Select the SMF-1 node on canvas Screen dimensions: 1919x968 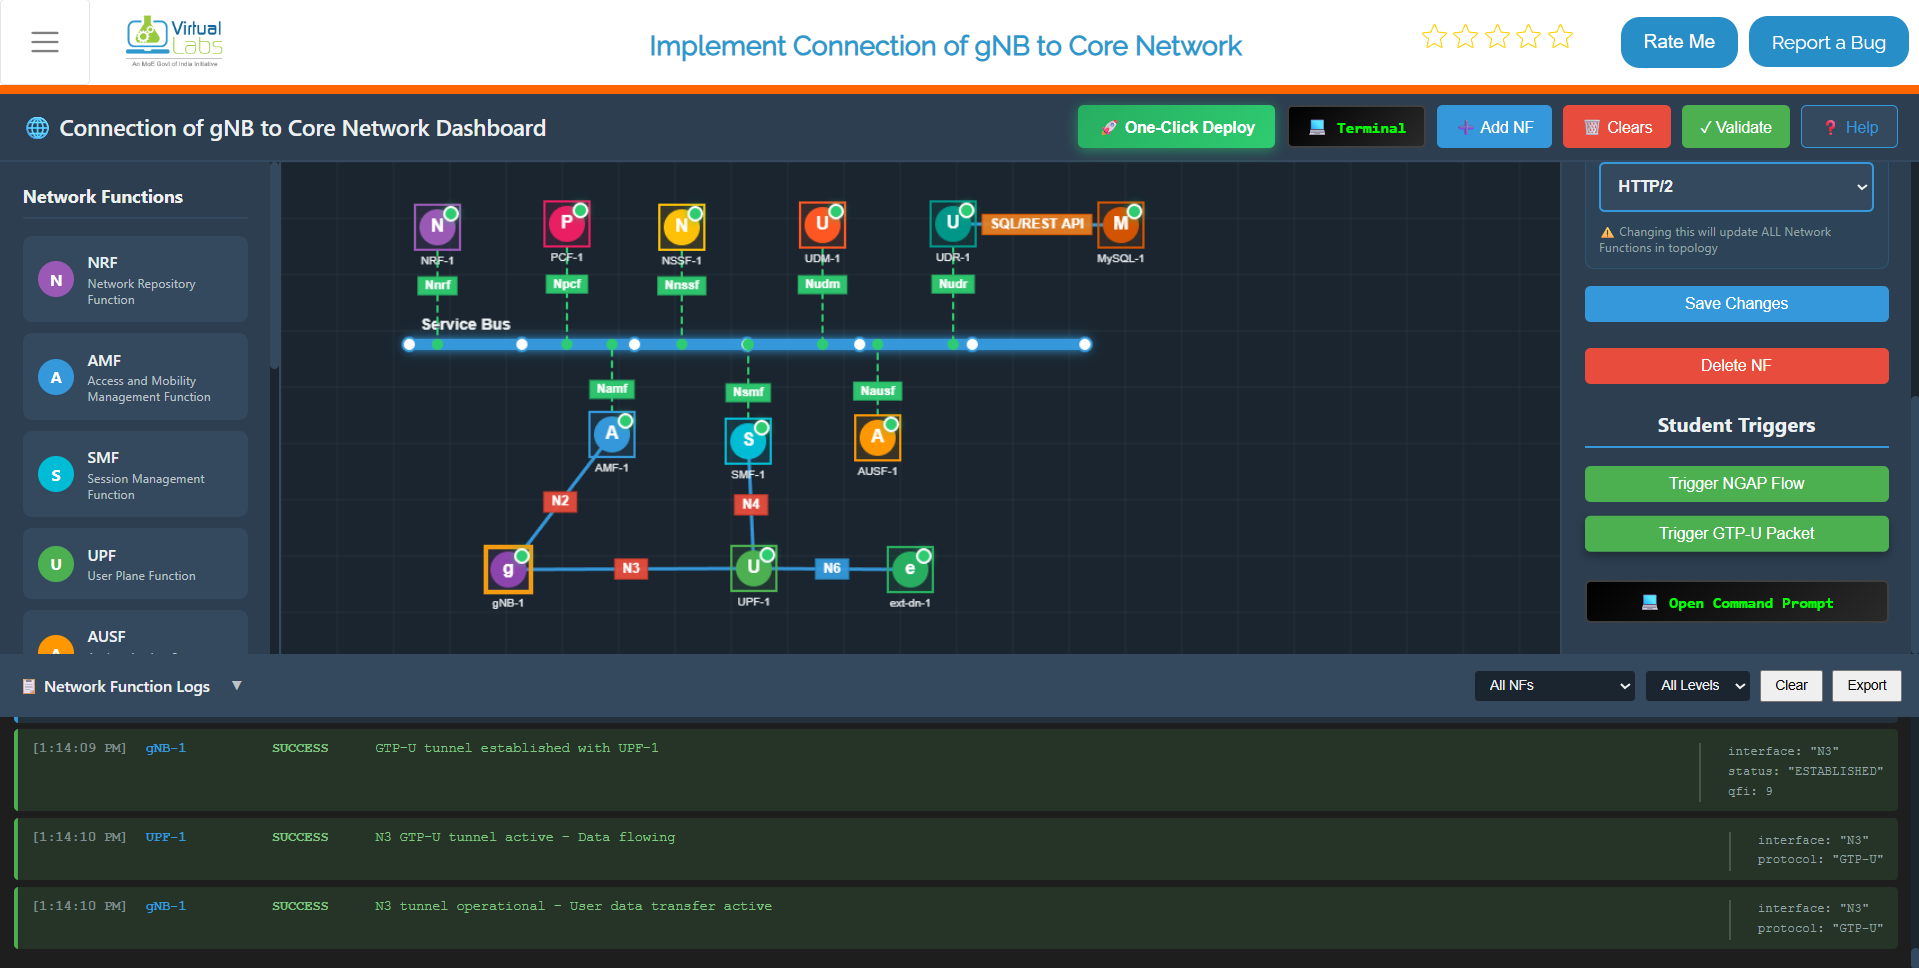coord(748,440)
